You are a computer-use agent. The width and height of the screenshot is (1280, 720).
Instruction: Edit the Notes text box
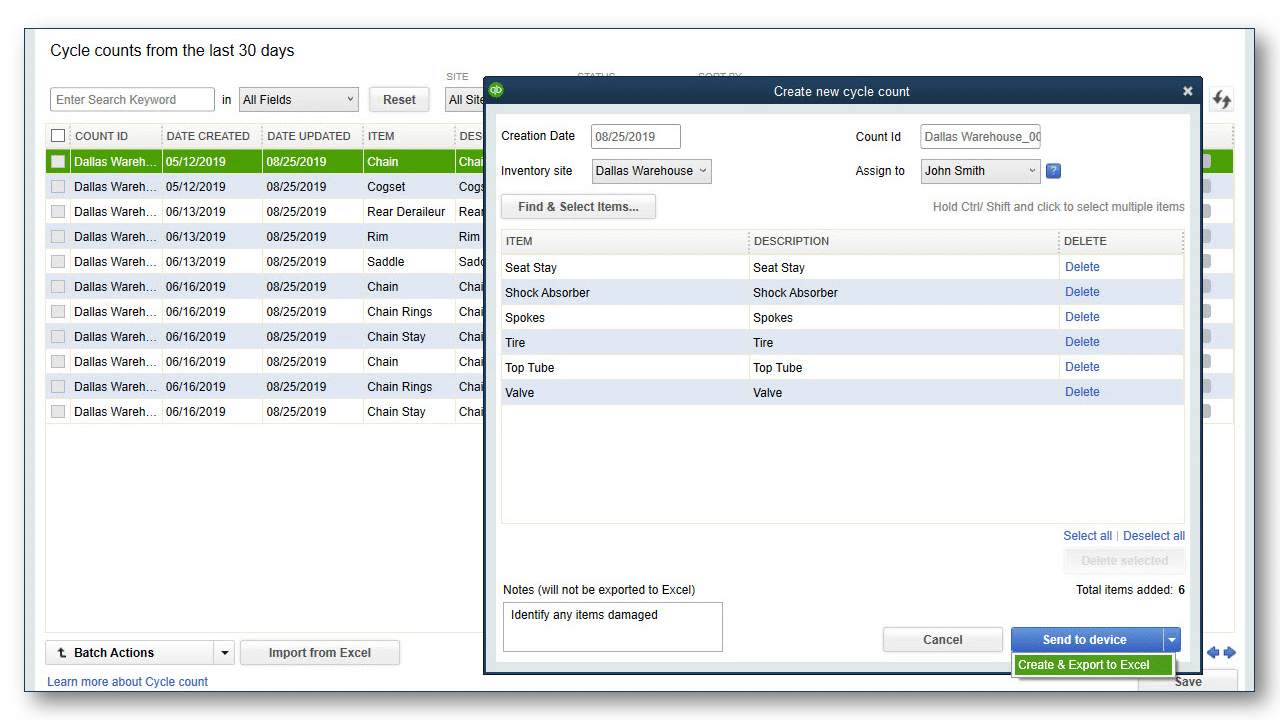coord(612,627)
